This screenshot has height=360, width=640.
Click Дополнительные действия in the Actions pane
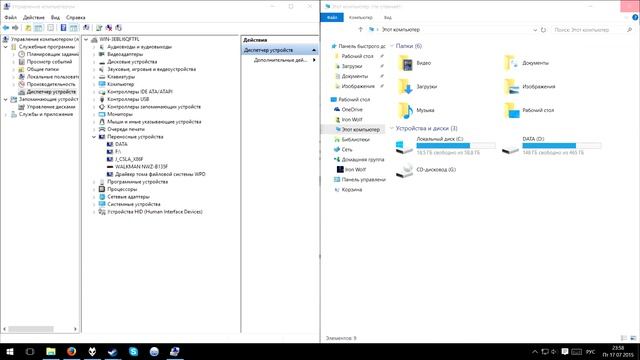point(280,60)
